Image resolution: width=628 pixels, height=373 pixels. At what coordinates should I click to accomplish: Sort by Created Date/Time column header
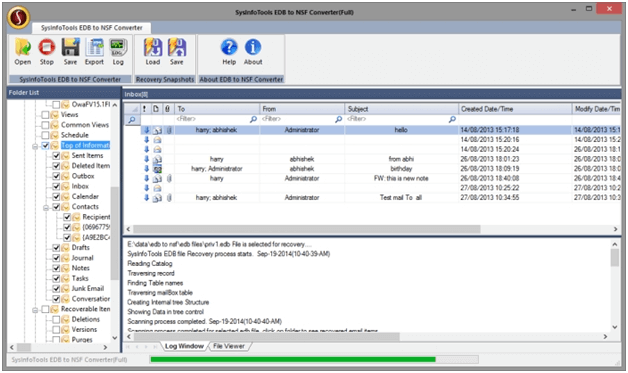click(515, 109)
